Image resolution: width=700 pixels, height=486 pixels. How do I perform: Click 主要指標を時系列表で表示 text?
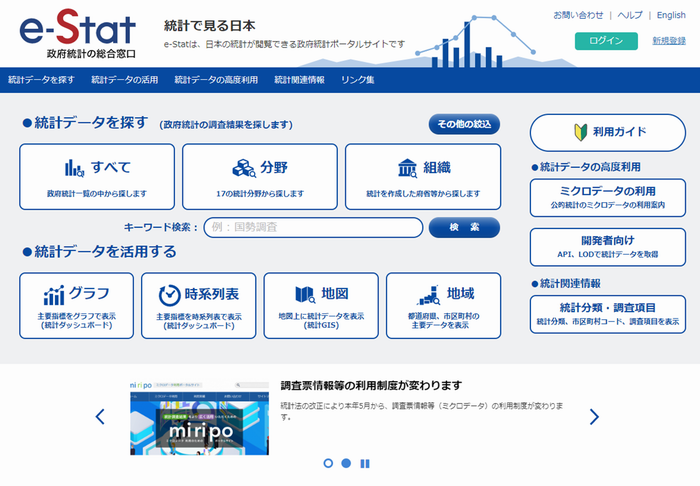tap(199, 316)
